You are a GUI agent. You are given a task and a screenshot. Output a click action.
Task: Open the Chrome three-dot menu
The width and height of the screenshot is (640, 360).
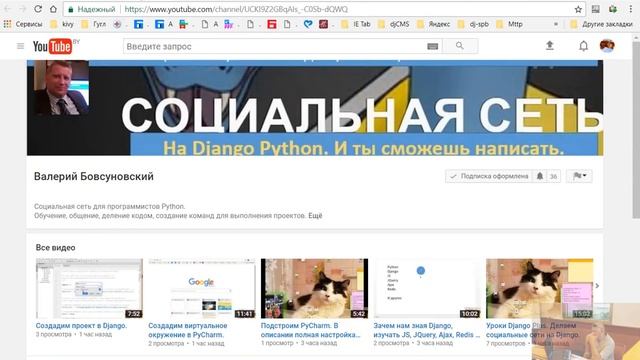click(x=631, y=9)
